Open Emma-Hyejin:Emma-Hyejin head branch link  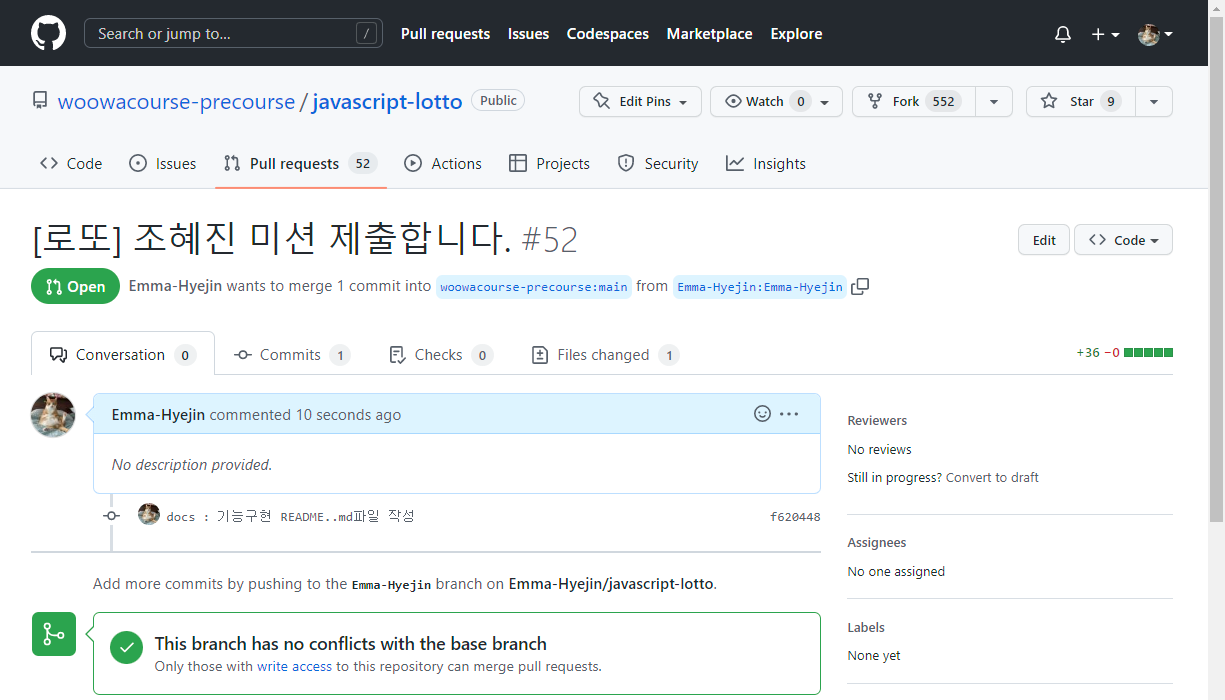(x=759, y=287)
